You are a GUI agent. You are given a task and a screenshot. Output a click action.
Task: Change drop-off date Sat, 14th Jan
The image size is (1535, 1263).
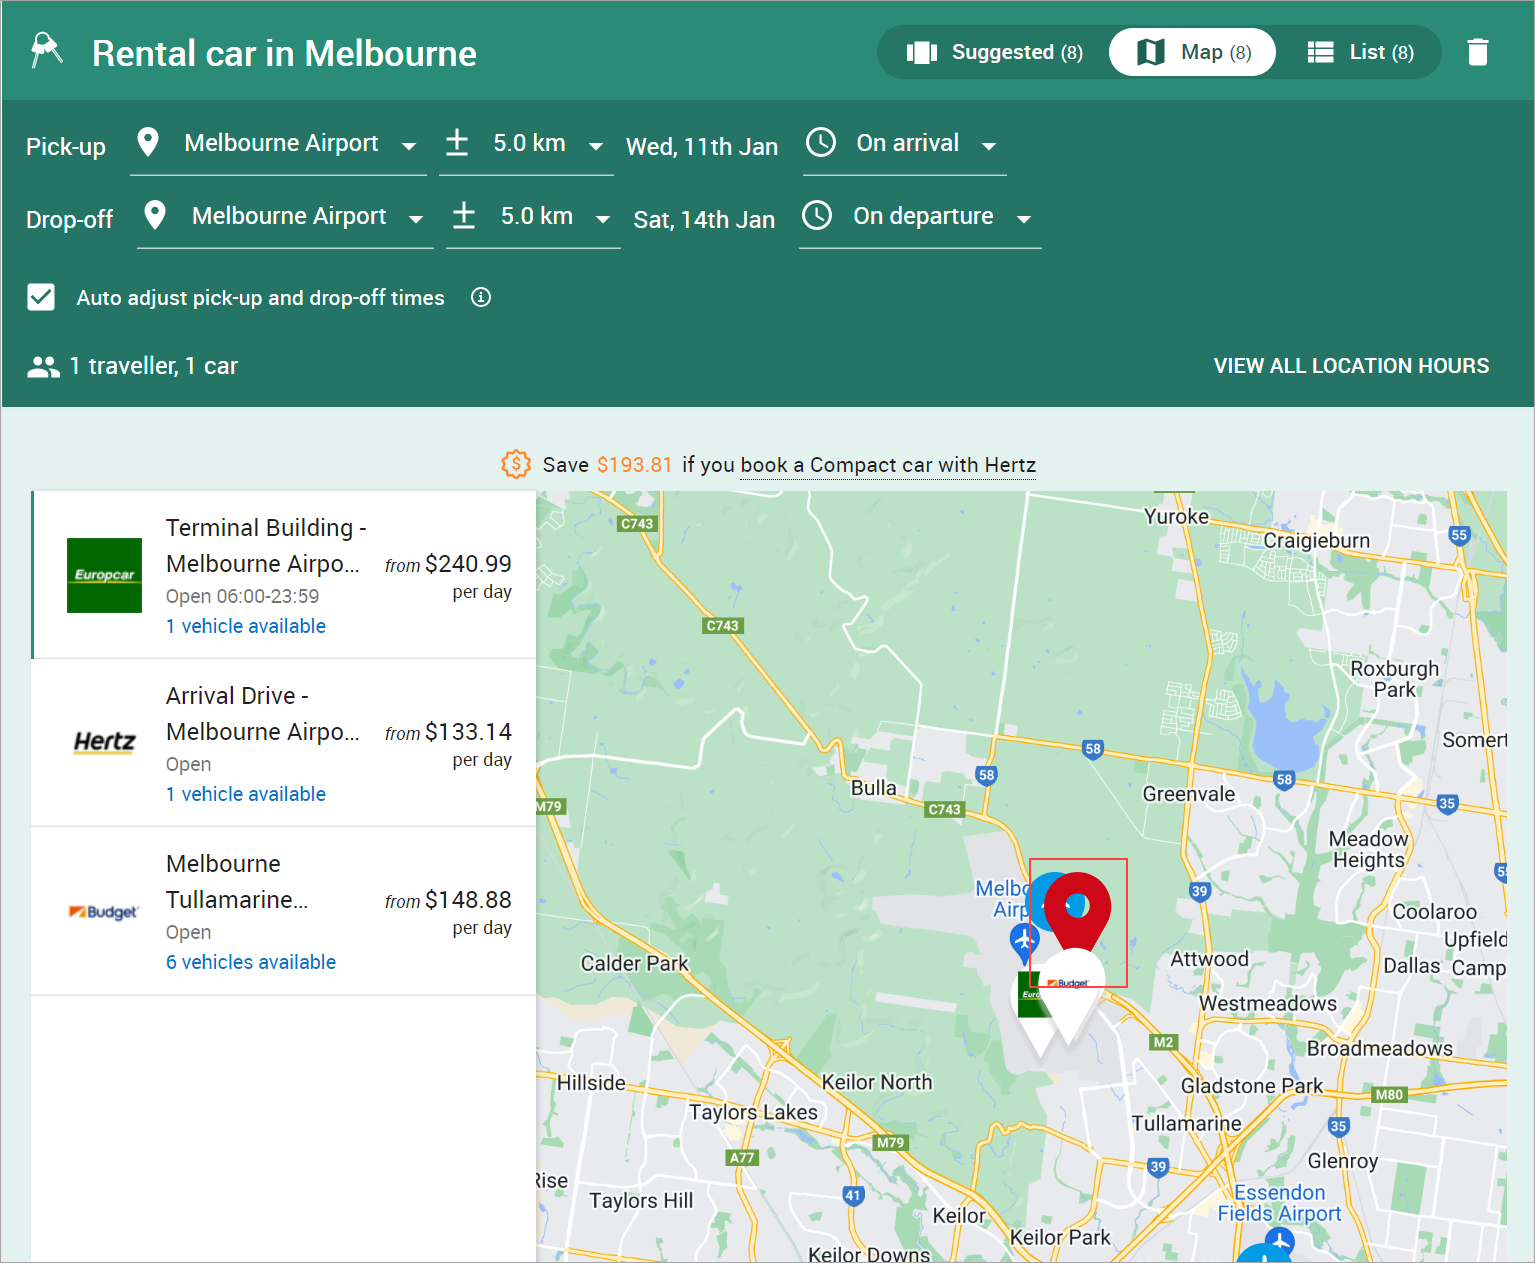click(x=704, y=220)
